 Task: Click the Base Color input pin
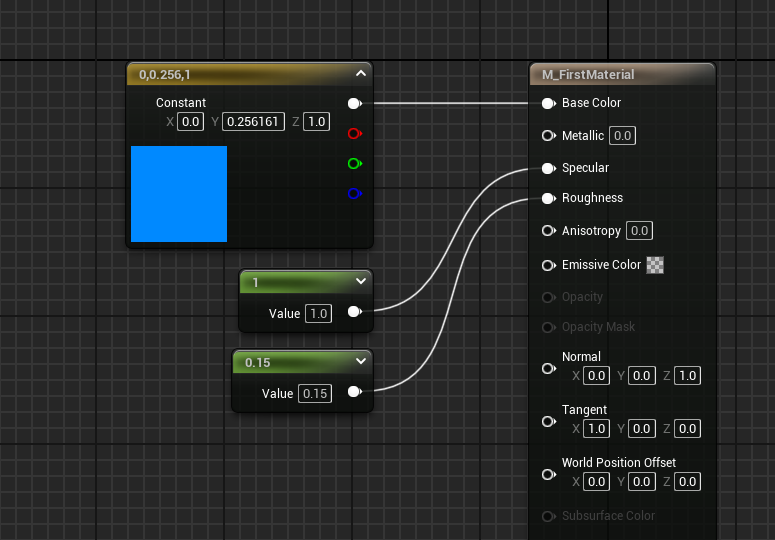click(549, 103)
